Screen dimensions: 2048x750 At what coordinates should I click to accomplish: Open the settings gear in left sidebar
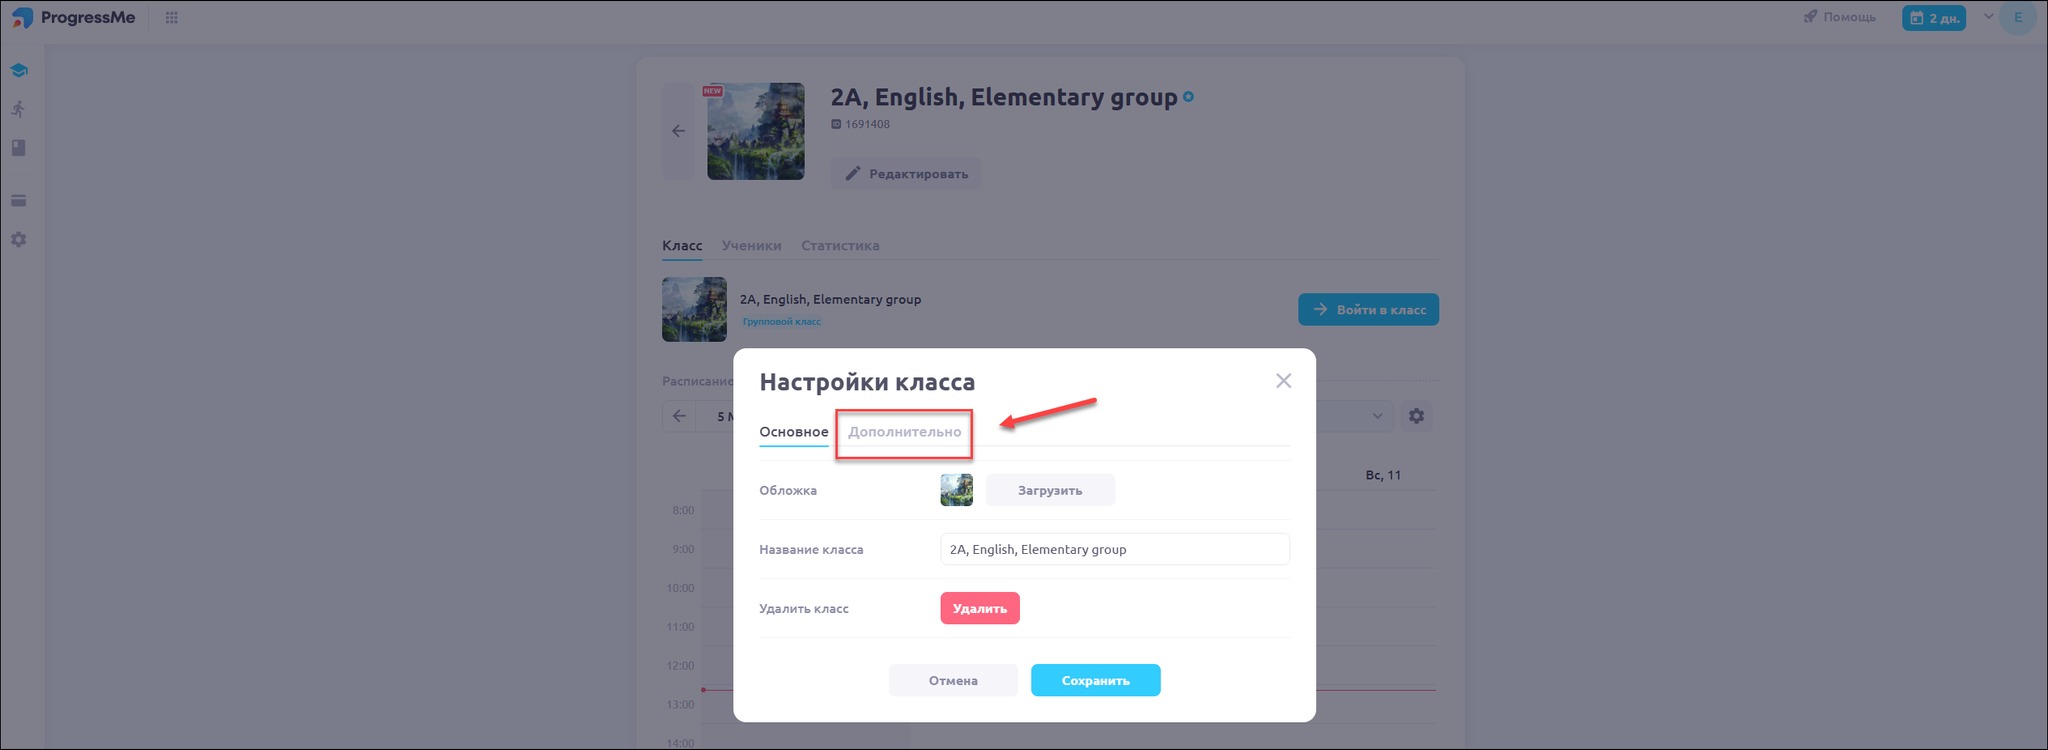[19, 240]
